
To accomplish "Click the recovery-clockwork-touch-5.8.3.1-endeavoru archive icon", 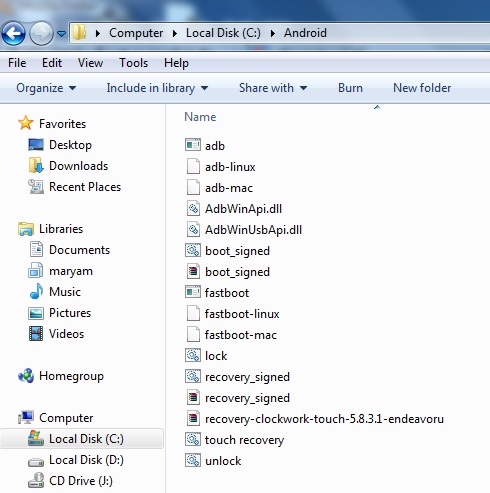I will [193, 418].
